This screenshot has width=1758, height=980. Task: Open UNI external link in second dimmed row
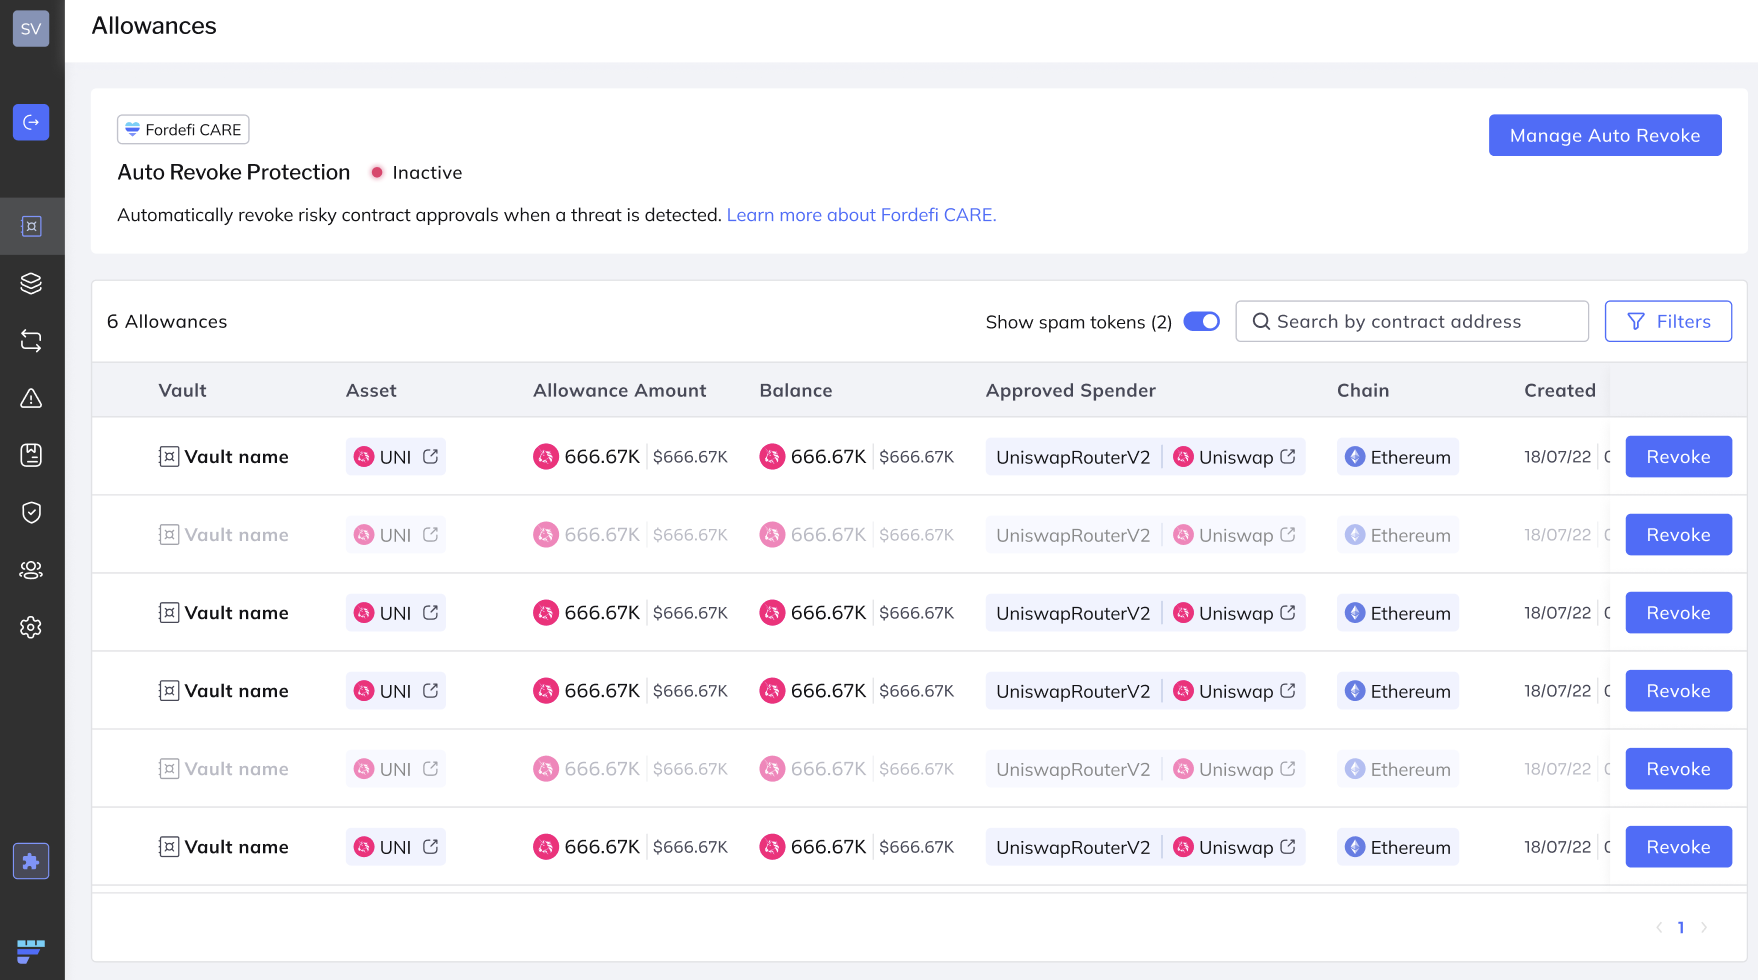(x=431, y=534)
